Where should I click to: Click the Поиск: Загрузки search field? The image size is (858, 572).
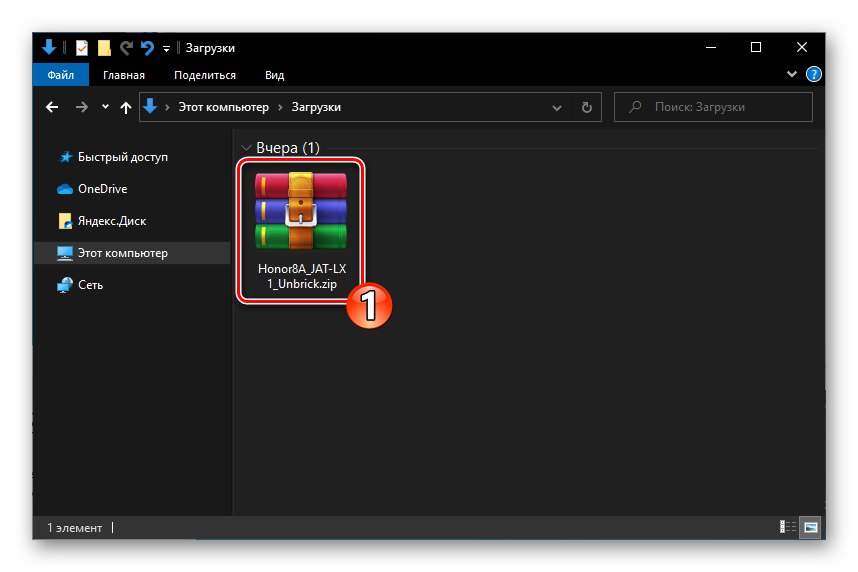pos(713,107)
